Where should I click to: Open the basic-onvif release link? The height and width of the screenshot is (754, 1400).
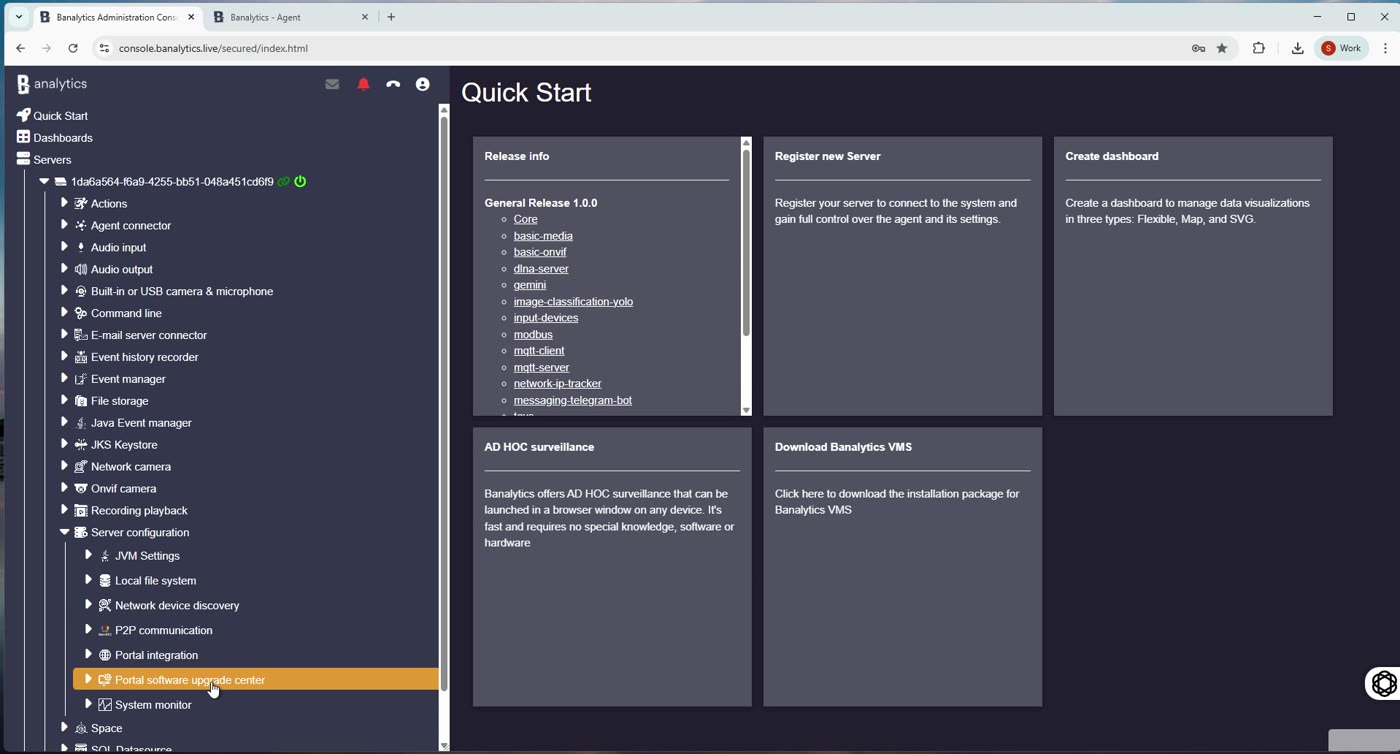pyautogui.click(x=540, y=252)
